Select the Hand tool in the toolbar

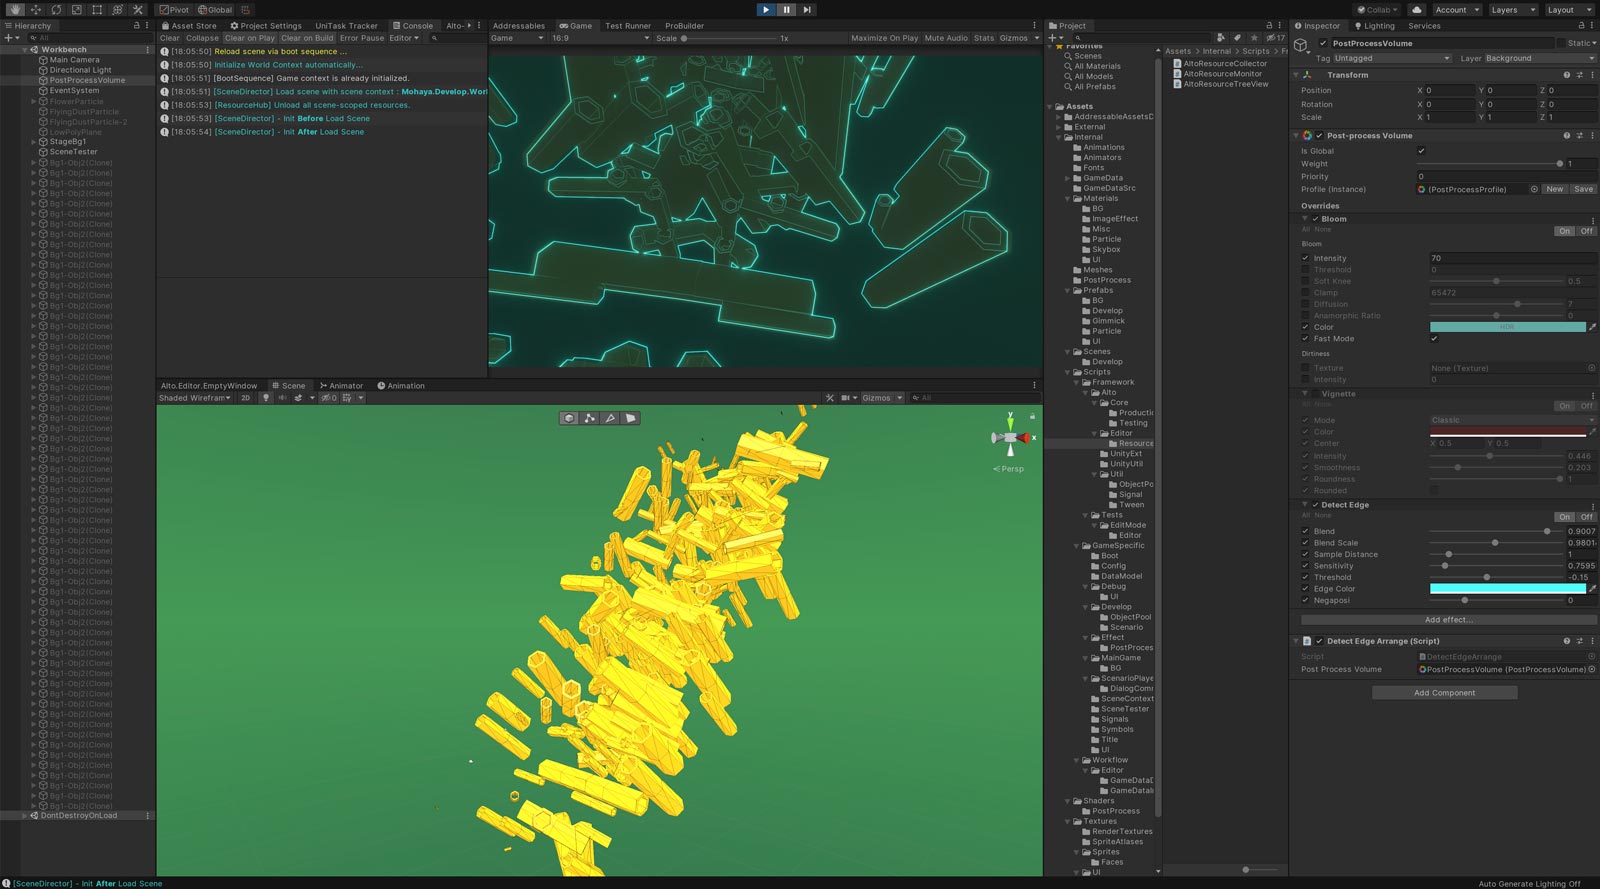[x=15, y=9]
